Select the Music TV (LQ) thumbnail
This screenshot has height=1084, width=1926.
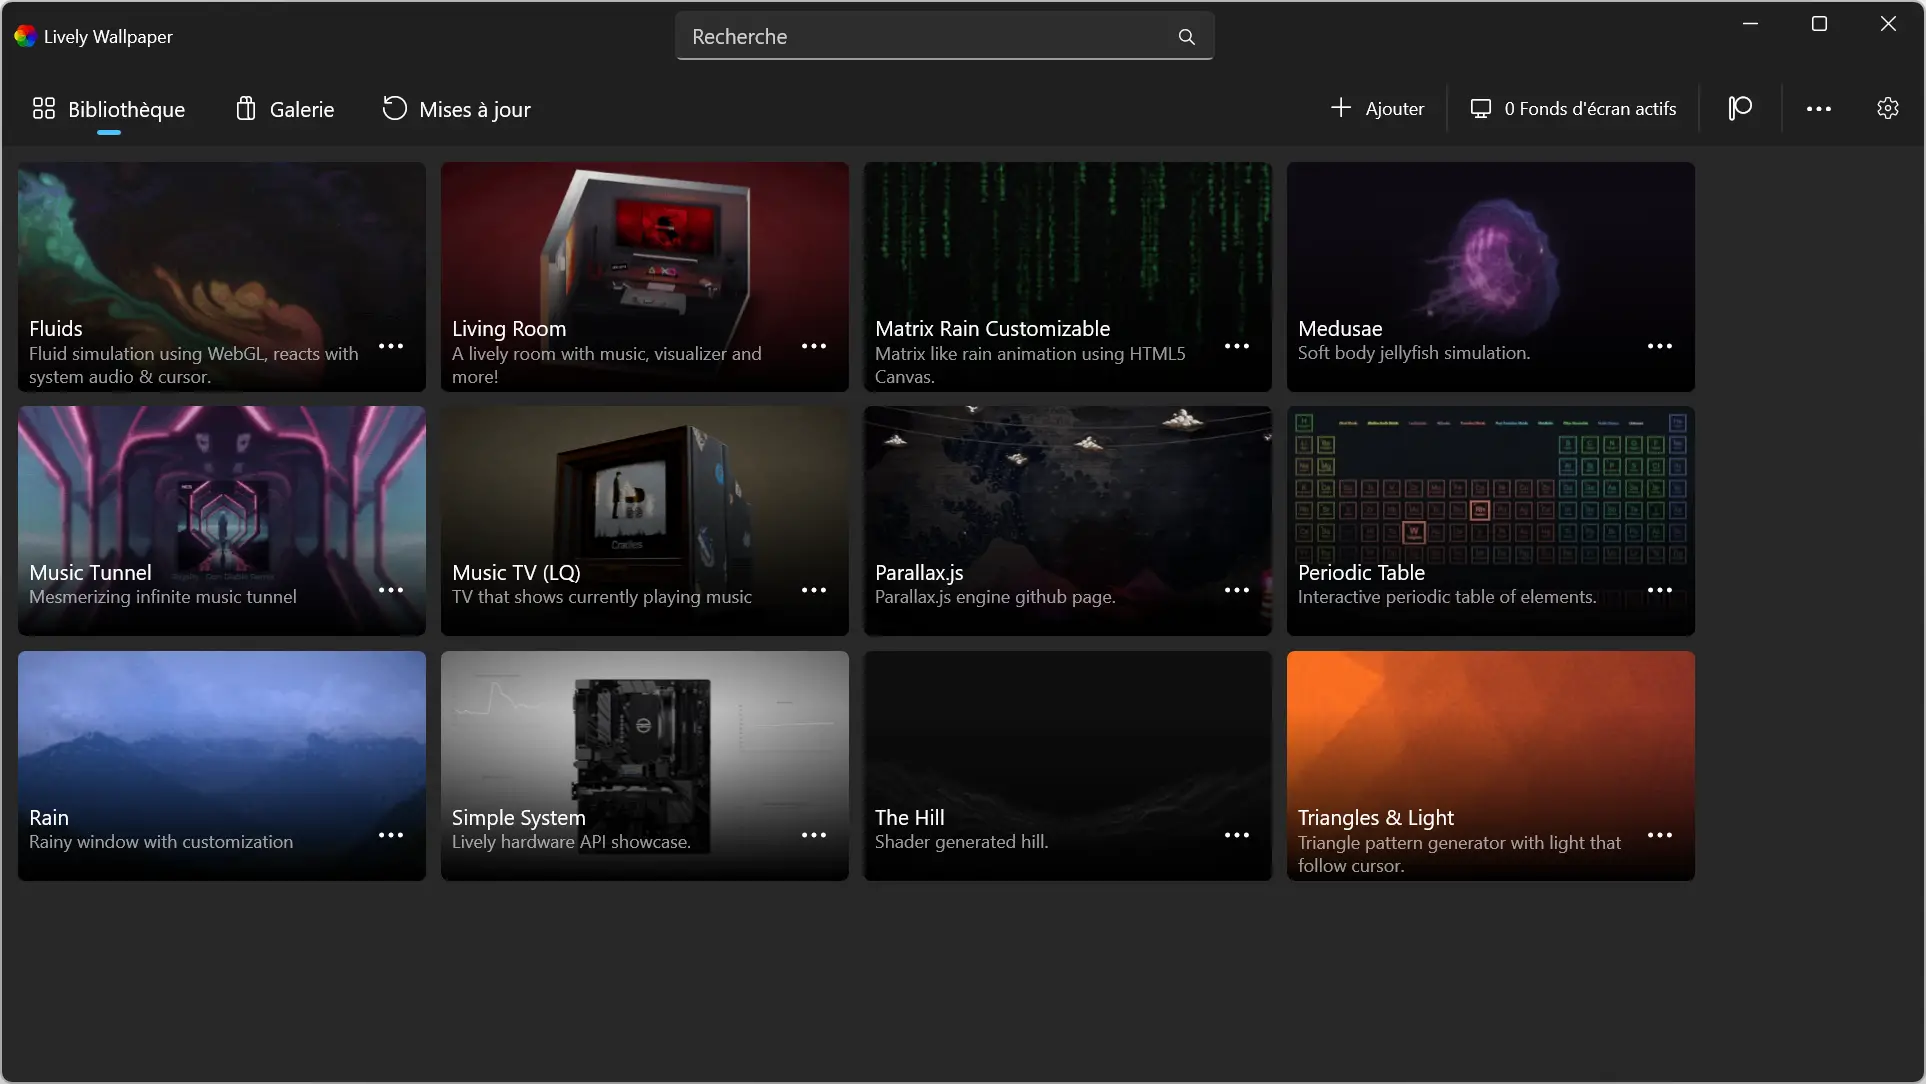pos(645,521)
